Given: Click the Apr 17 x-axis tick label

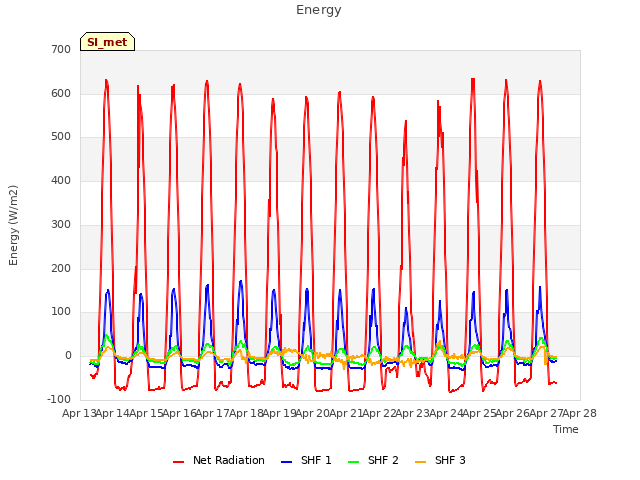Looking at the screenshot, I should coord(213,413).
